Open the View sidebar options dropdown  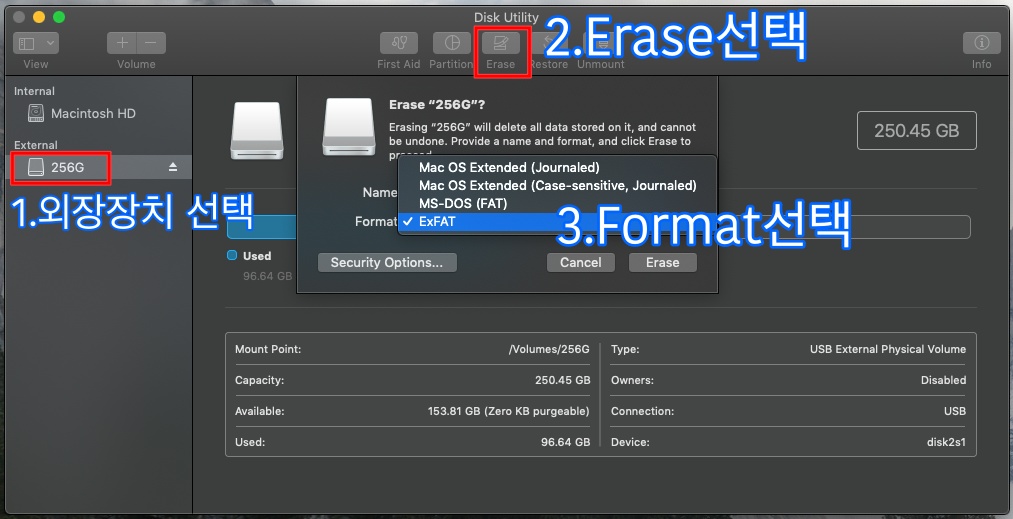click(x=36, y=43)
